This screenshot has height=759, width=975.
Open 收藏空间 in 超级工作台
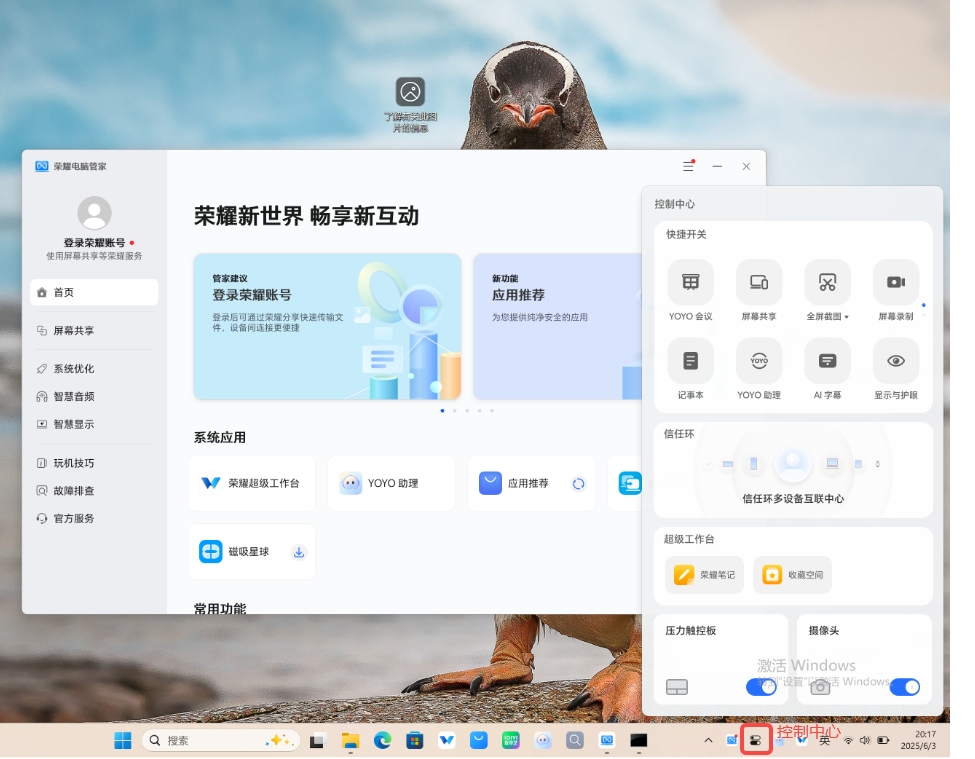tap(792, 575)
